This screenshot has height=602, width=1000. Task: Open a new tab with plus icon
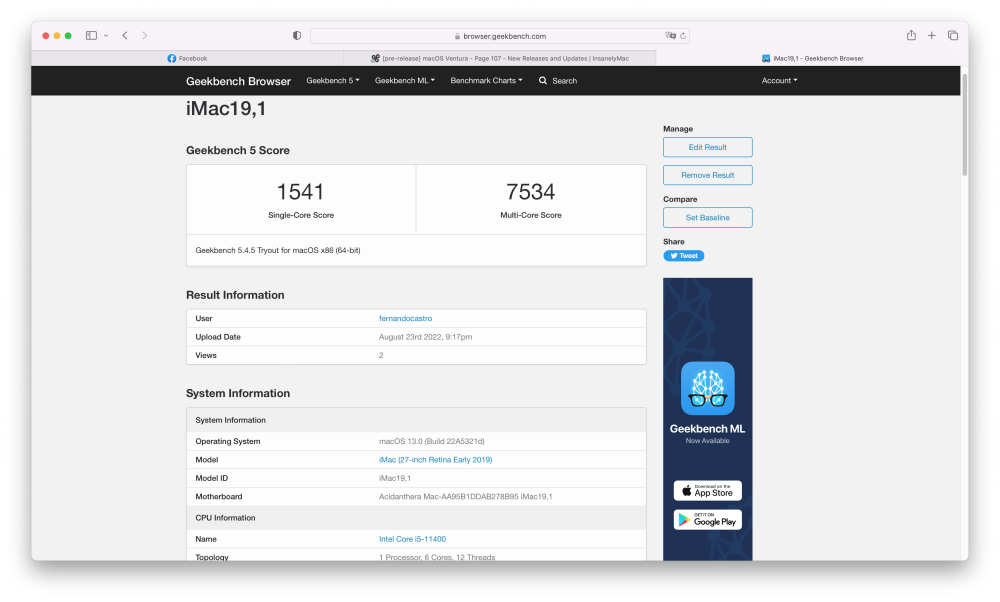tap(932, 36)
